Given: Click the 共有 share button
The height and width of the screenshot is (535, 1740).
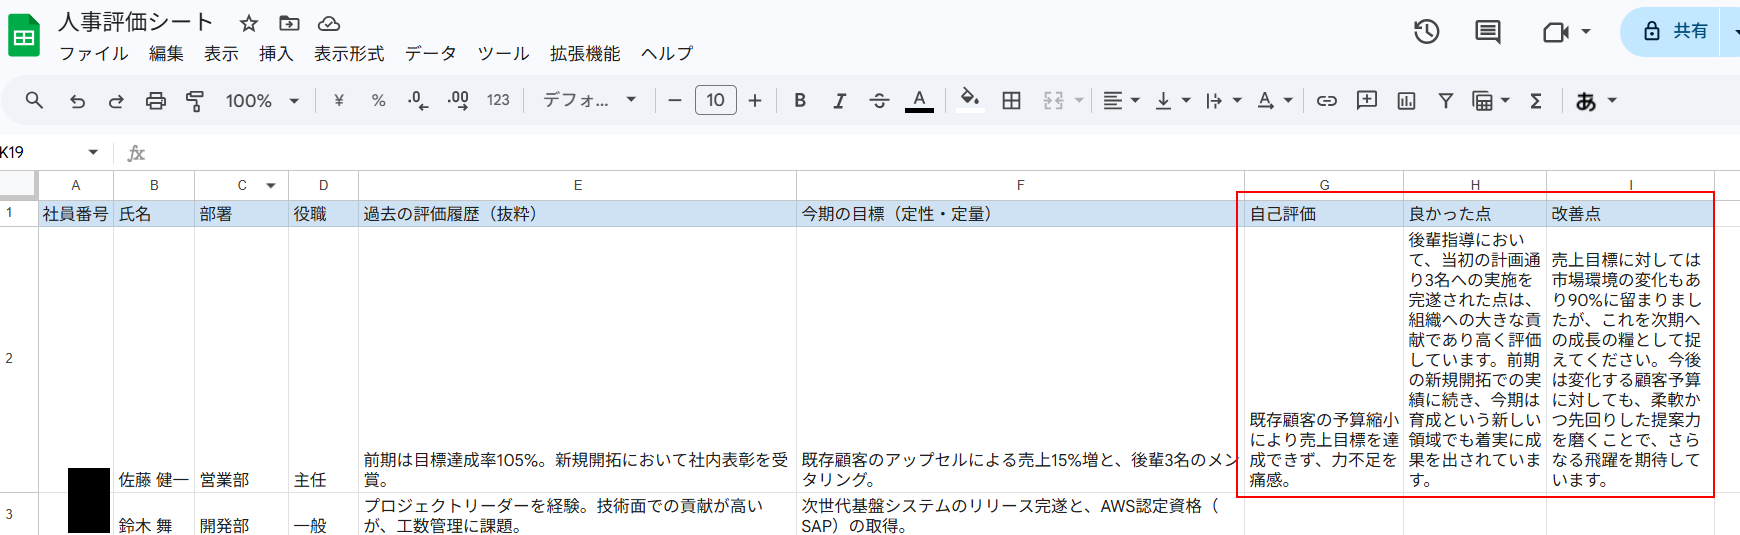Looking at the screenshot, I should click(1677, 32).
